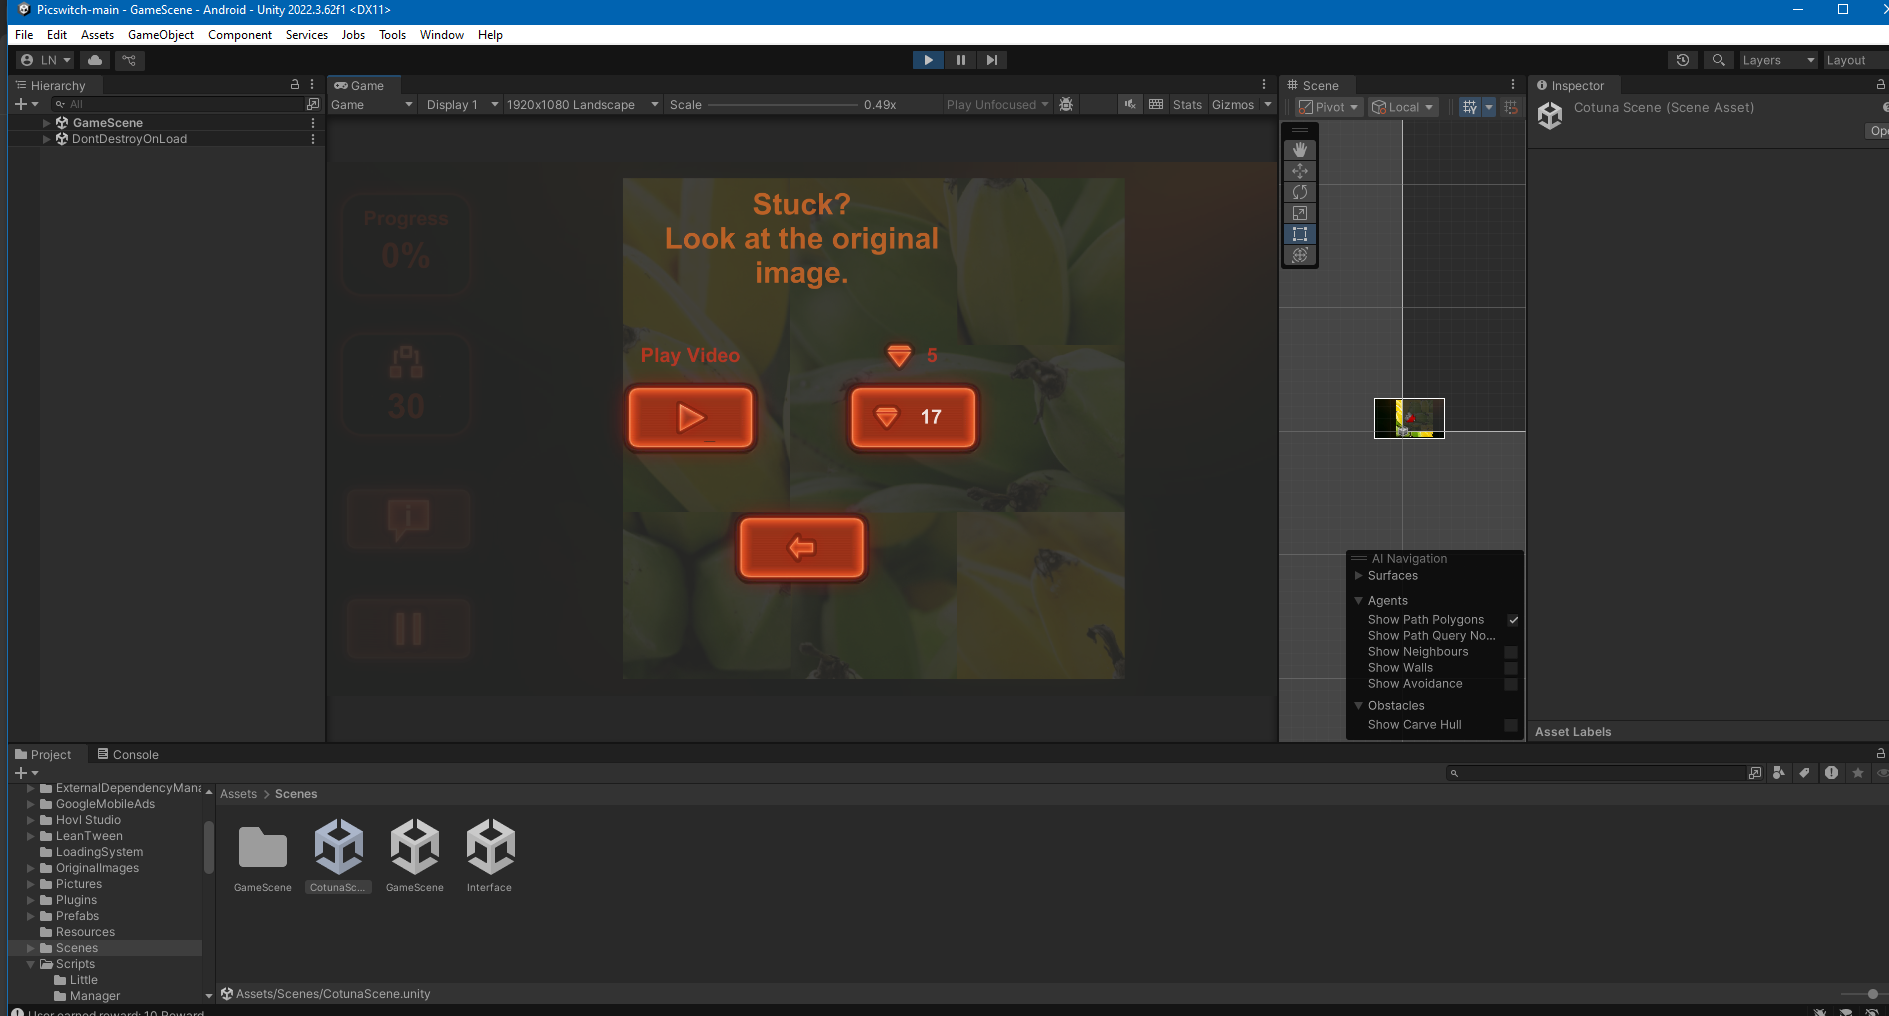Expand DontDestroyOnLoad in the Hierarchy
The height and width of the screenshot is (1016, 1889).
pos(46,139)
